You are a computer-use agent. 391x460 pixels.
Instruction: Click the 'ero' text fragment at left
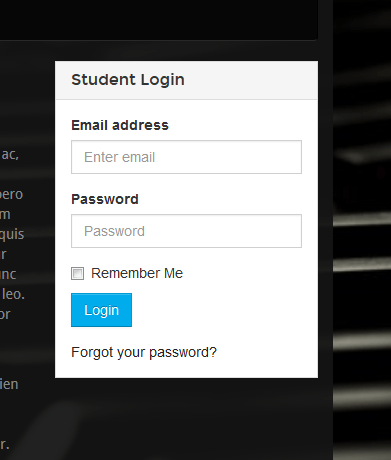click(x=11, y=194)
